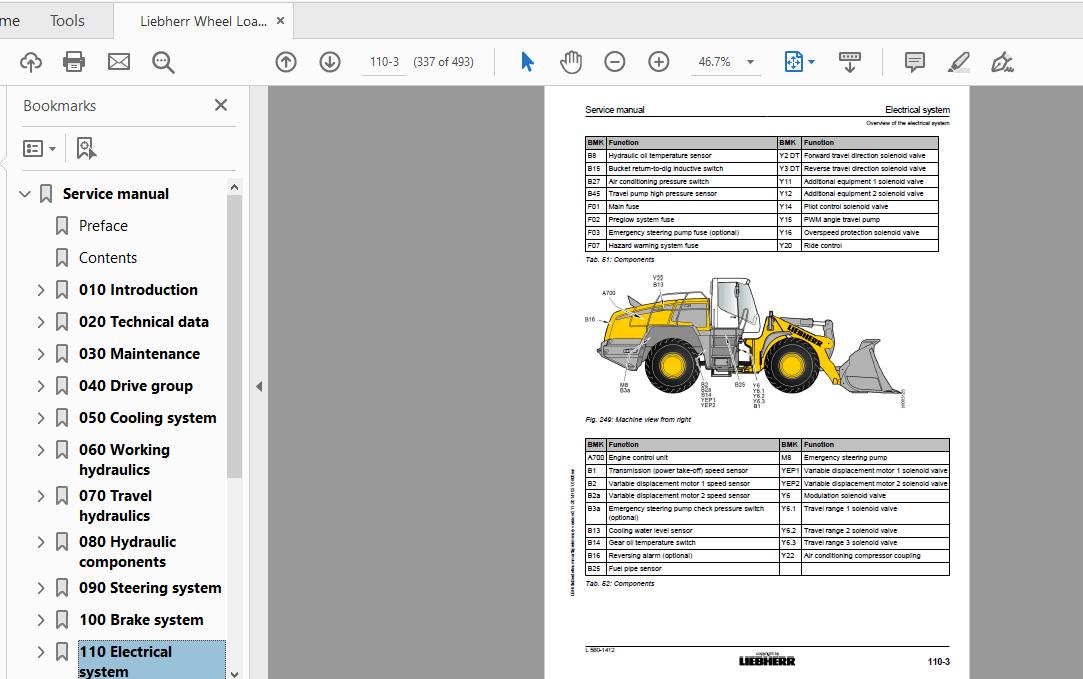Select the Preface bookmark
This screenshot has height=679, width=1083.
[103, 225]
